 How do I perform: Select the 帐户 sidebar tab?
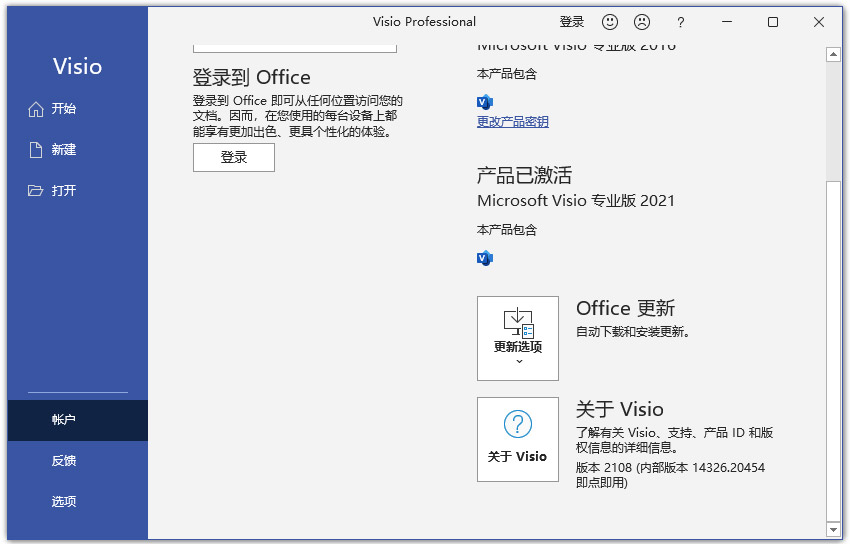[x=78, y=420]
